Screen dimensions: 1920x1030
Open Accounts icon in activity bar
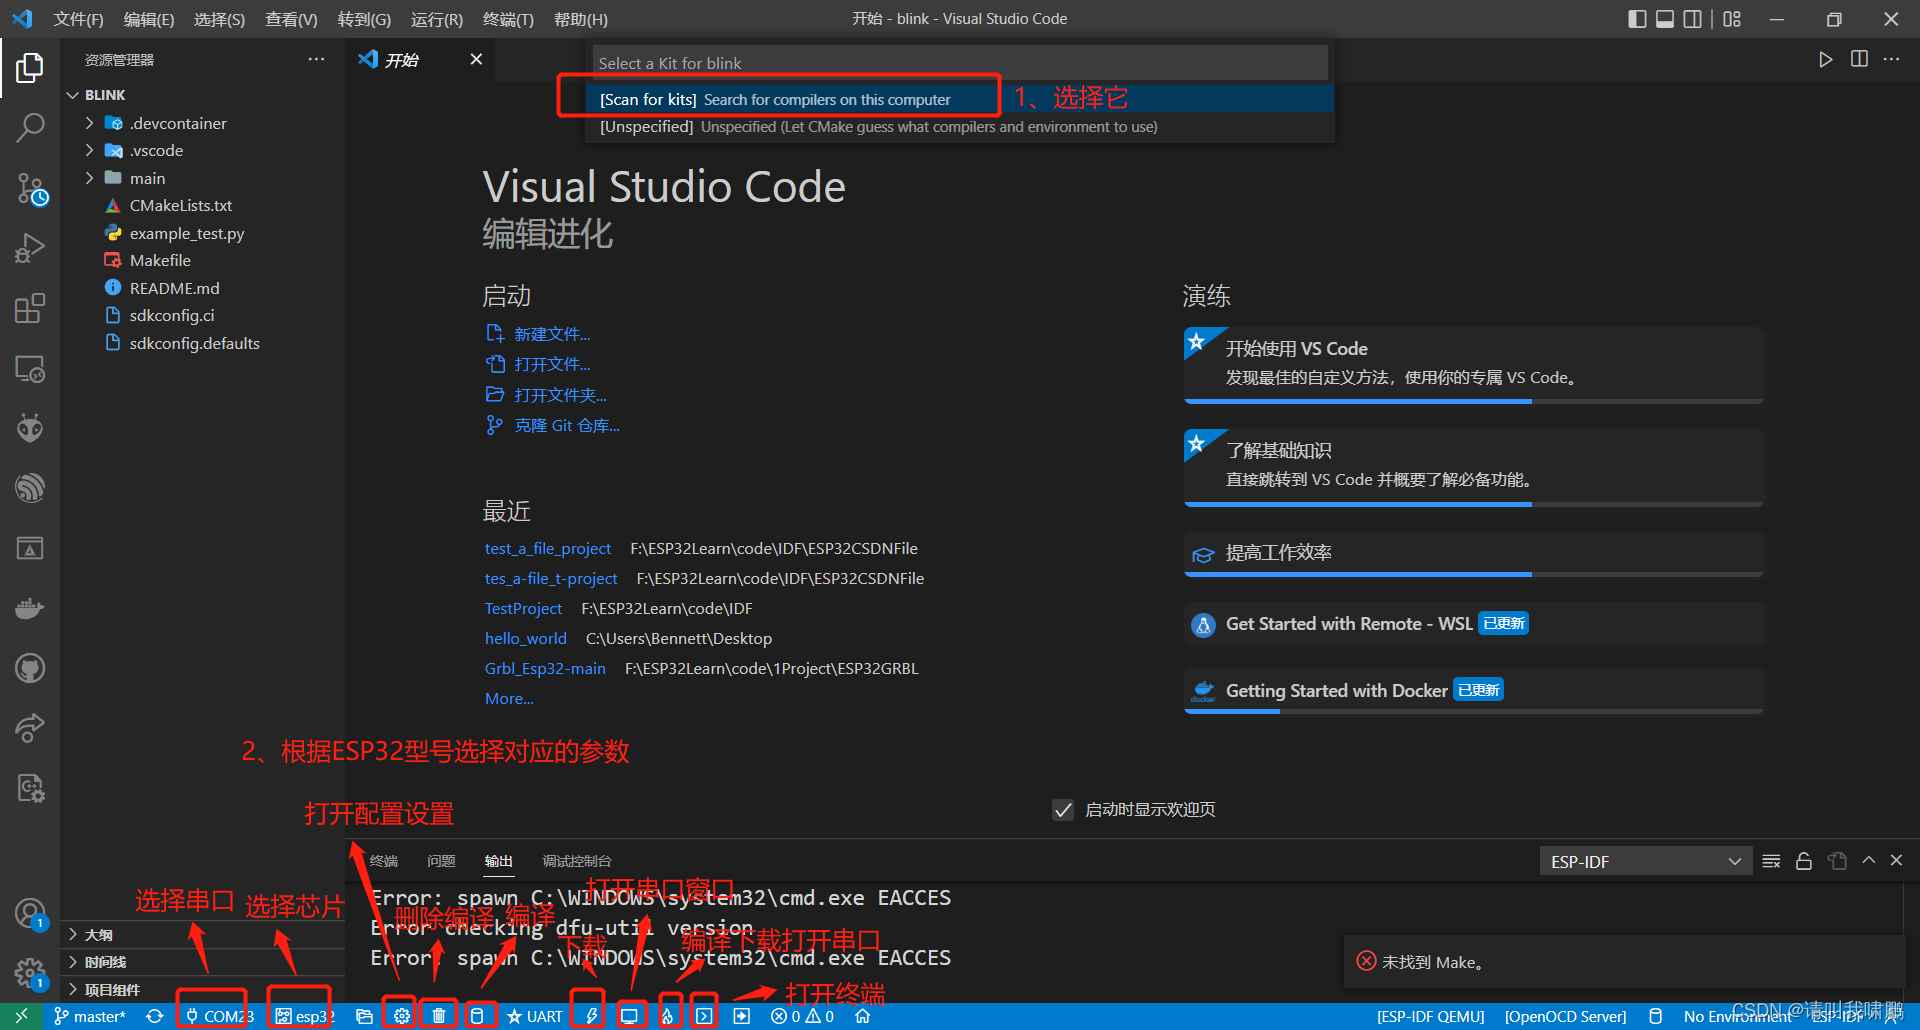click(x=30, y=913)
